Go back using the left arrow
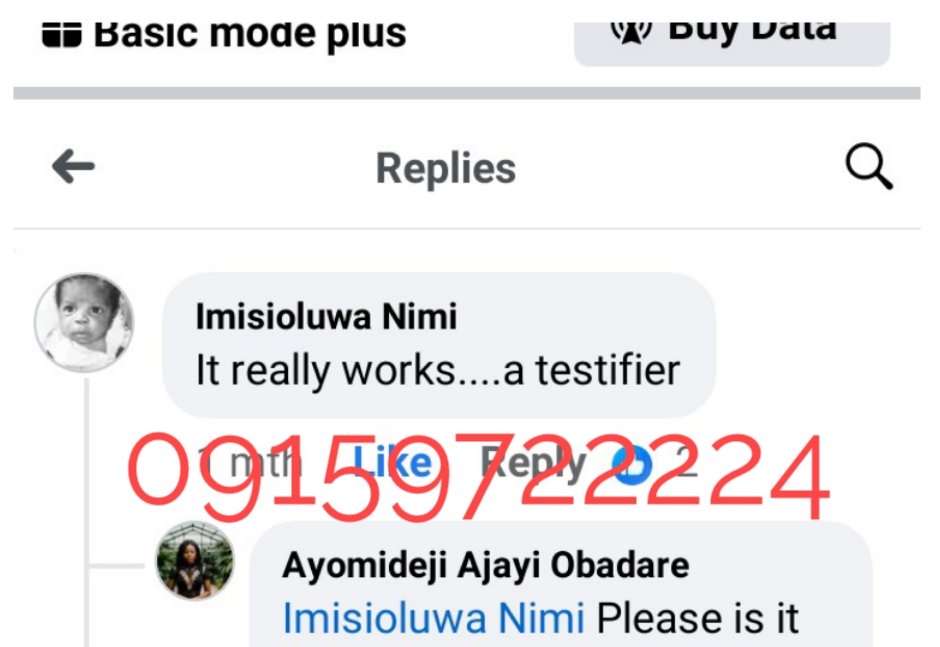Screen dimensions: 940x647 (x=73, y=167)
